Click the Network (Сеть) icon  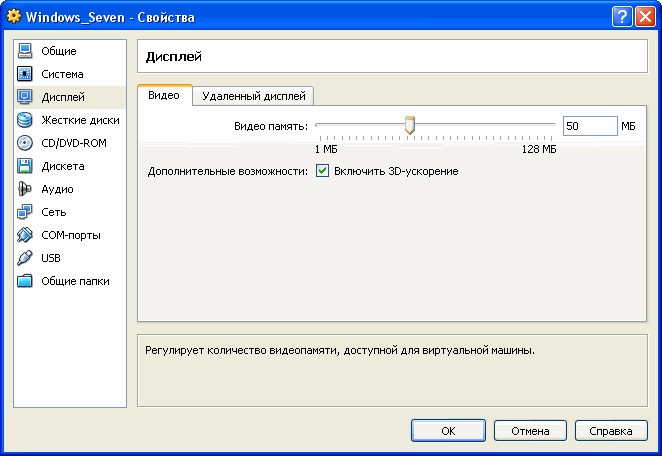coord(25,212)
